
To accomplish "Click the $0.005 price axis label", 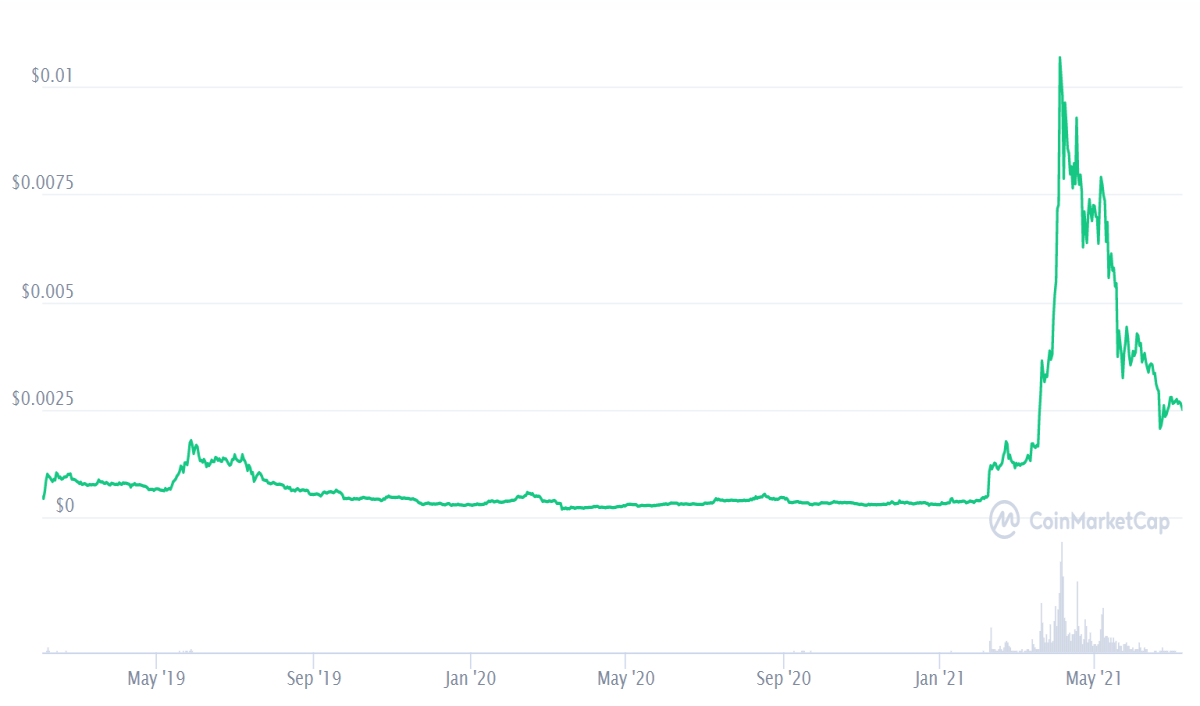I will click(46, 291).
